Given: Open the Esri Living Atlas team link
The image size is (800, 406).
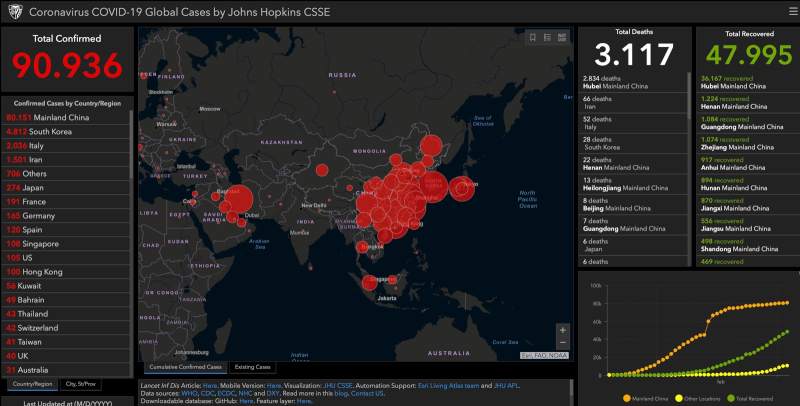Looking at the screenshot, I should (x=449, y=386).
